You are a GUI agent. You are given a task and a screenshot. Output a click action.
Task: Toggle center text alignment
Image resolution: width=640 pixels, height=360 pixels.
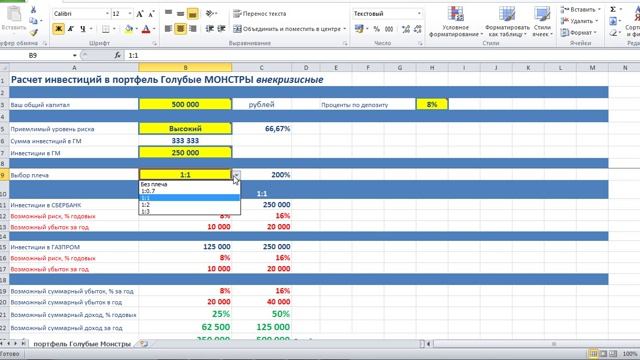(x=180, y=29)
